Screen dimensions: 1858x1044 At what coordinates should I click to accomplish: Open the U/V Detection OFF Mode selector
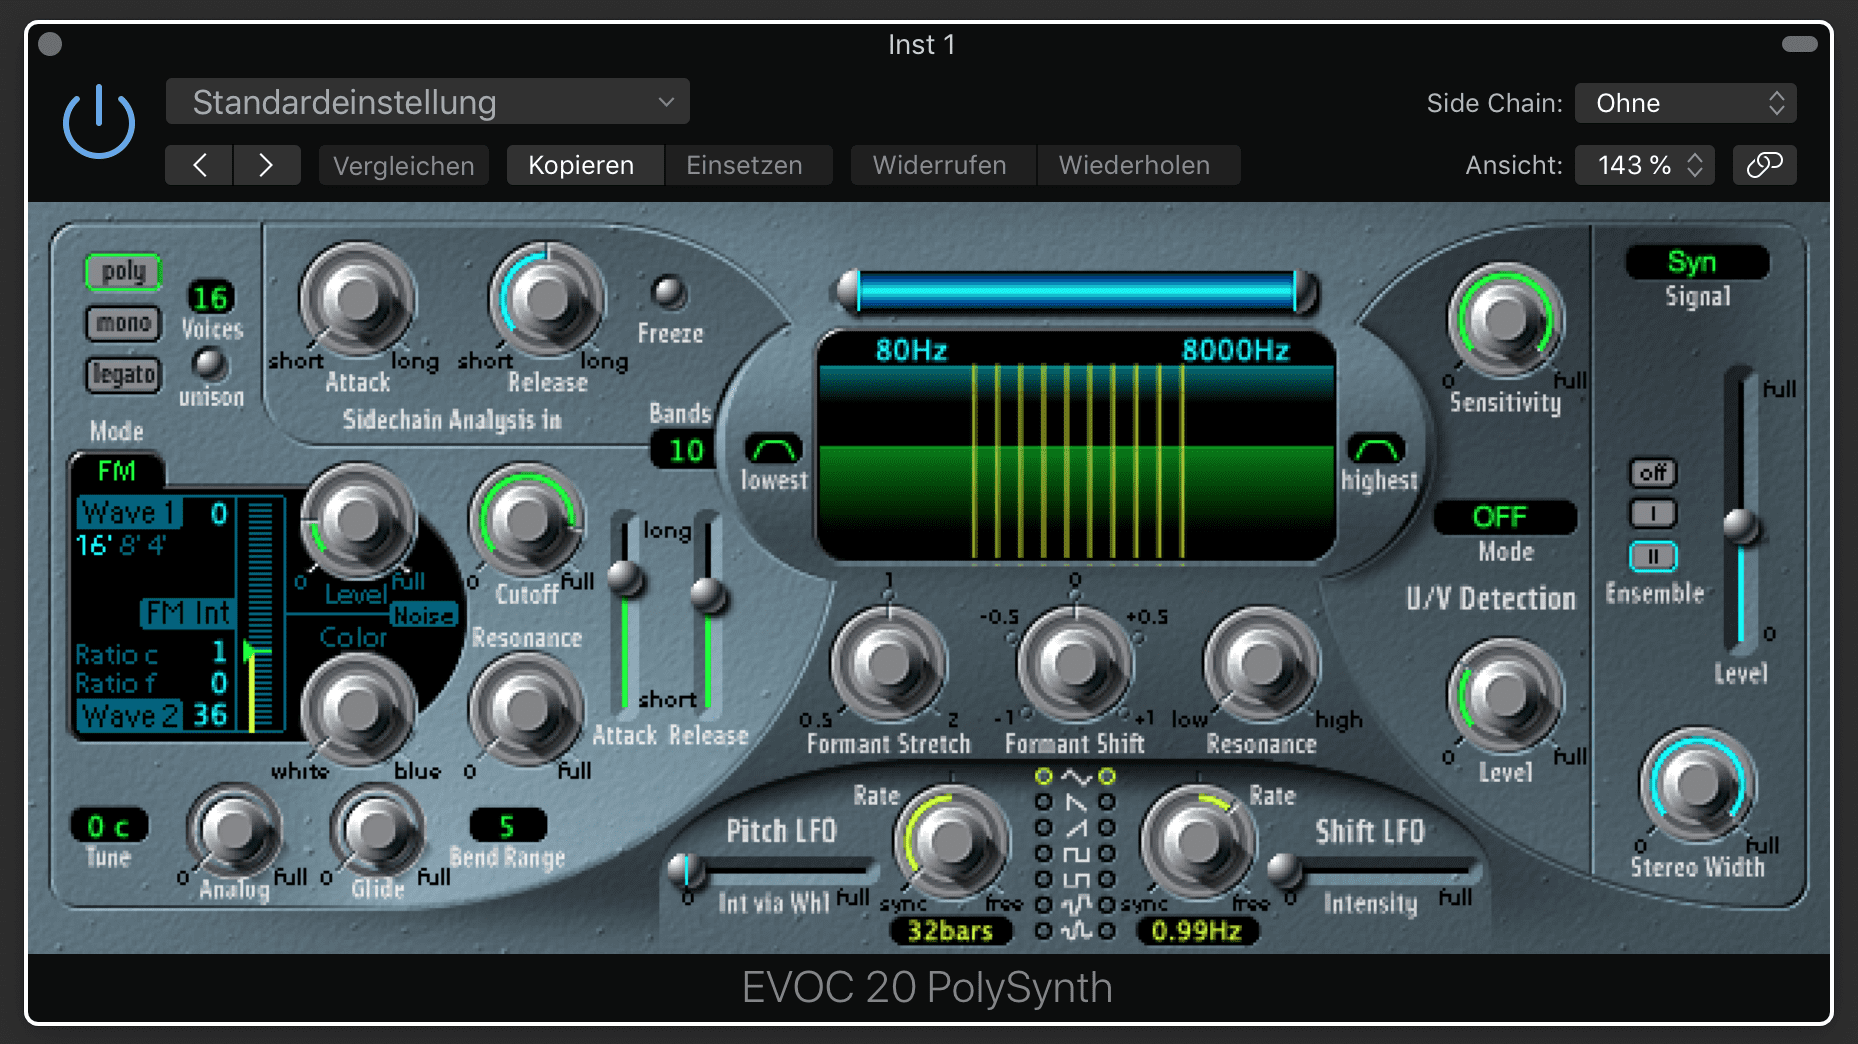point(1505,517)
